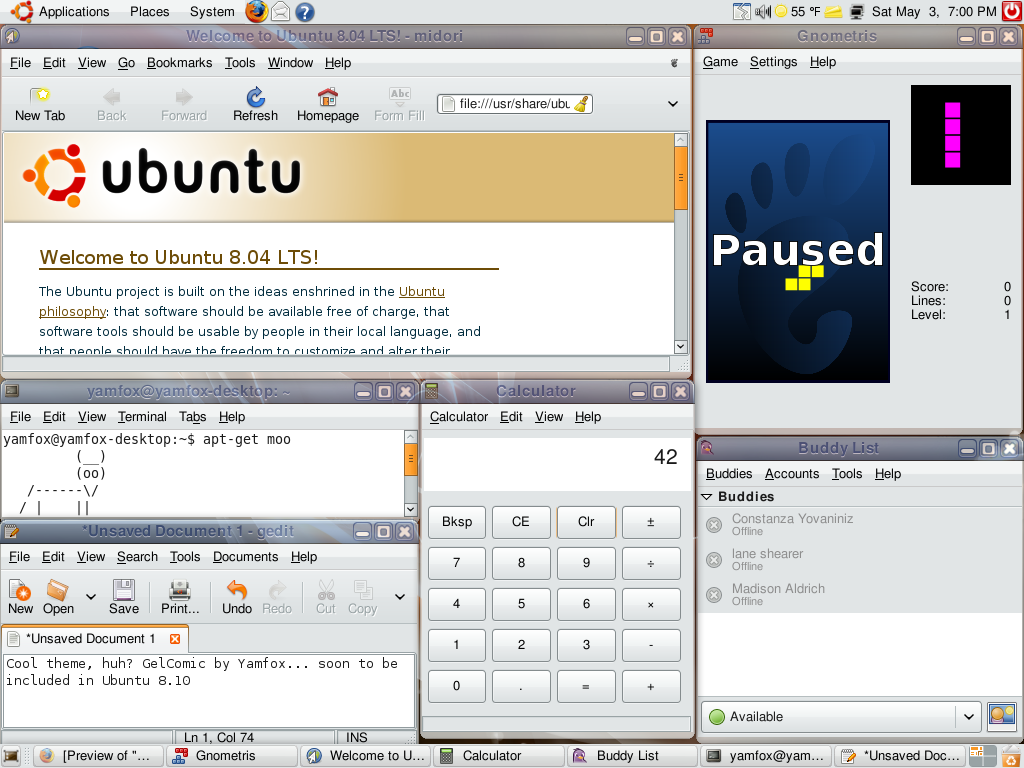The width and height of the screenshot is (1024, 768).
Task: Open the recent files arrow next to Open
Action: tap(91, 596)
